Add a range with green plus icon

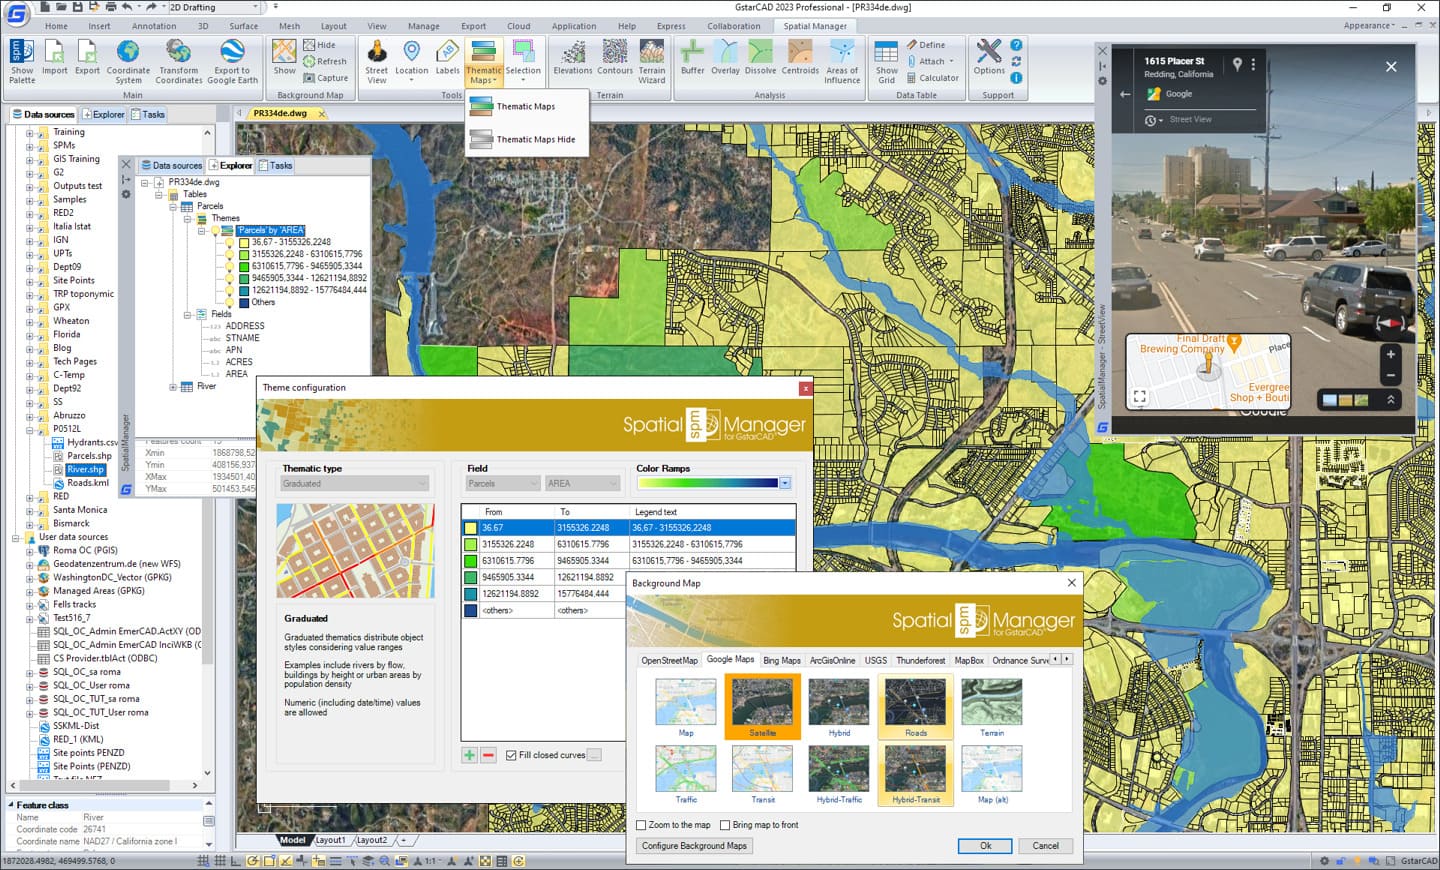[x=469, y=755]
